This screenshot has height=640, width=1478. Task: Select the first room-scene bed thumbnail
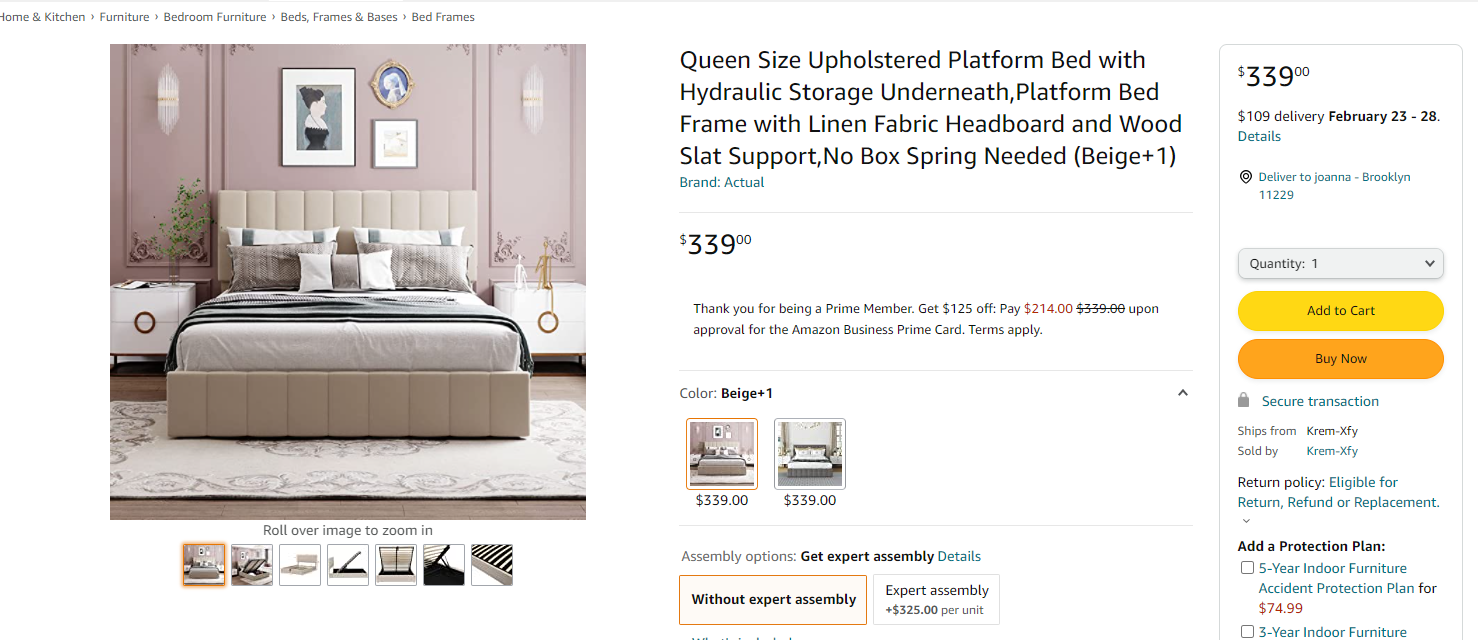204,565
